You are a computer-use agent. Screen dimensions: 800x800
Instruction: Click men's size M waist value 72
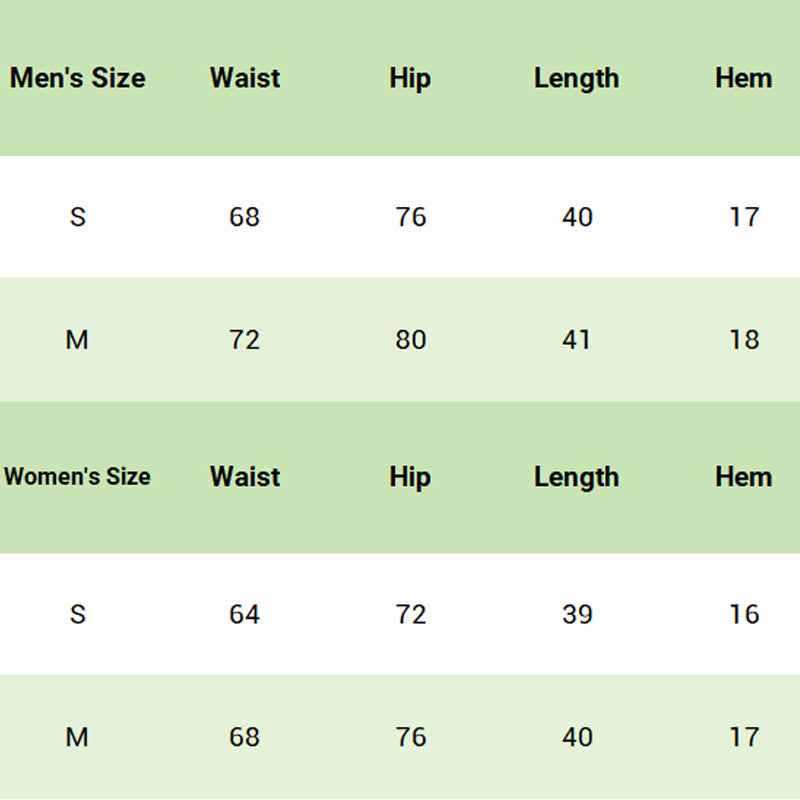click(244, 340)
